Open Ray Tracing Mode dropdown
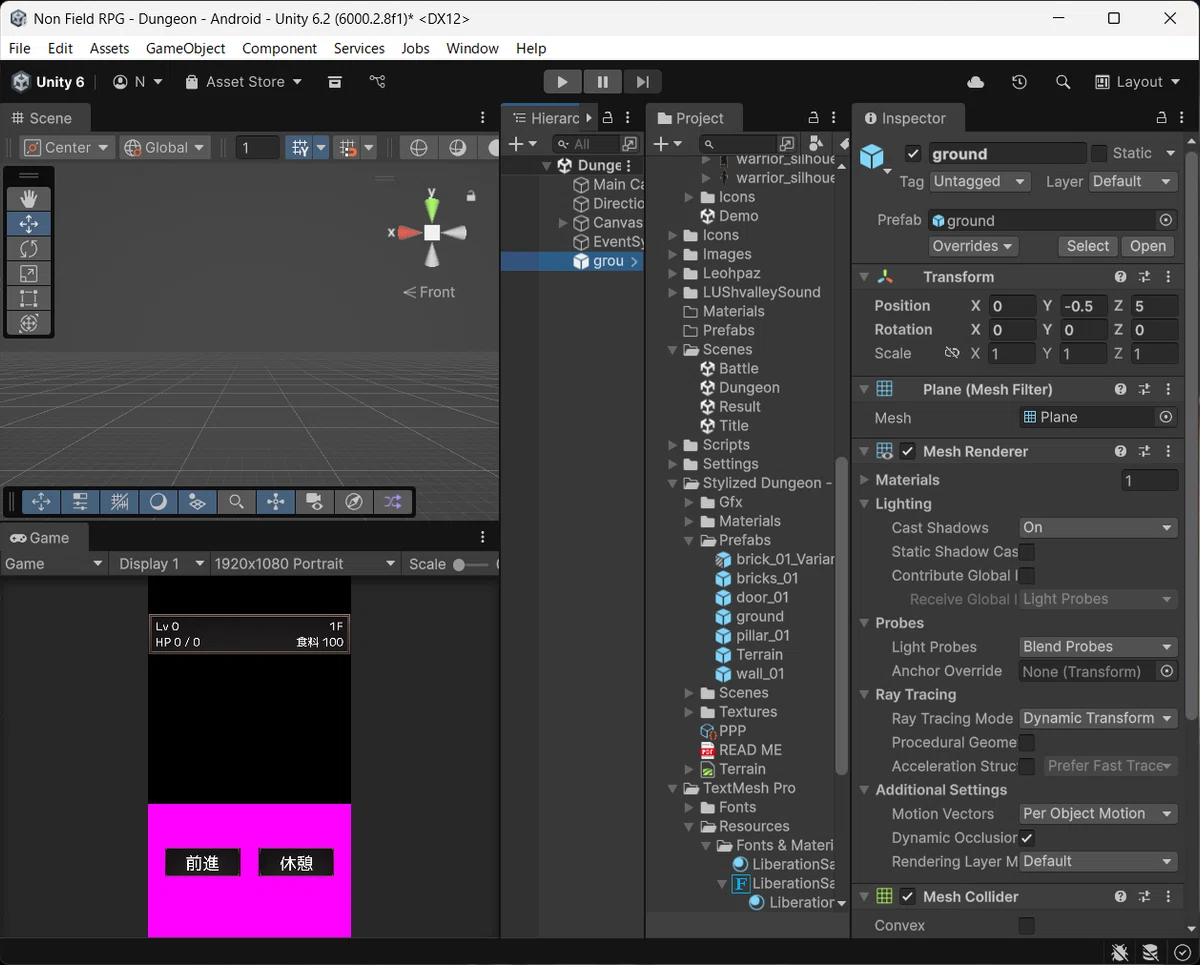The width and height of the screenshot is (1200, 965). pos(1098,719)
